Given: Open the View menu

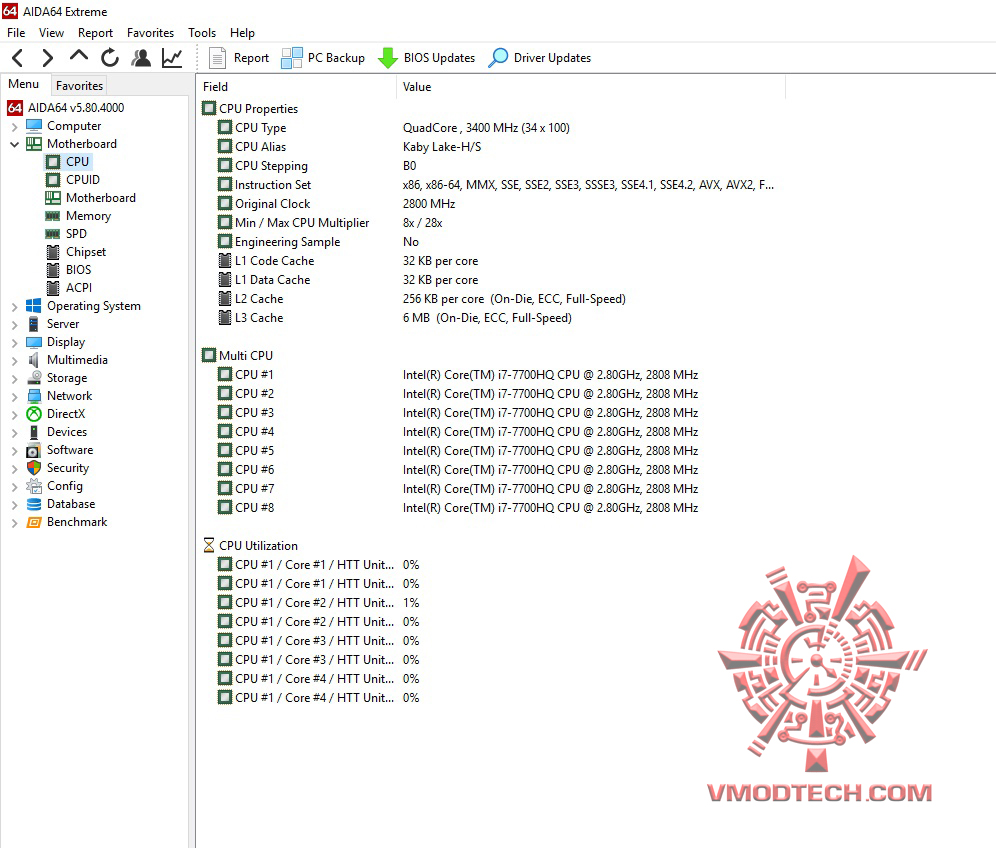Looking at the screenshot, I should point(51,32).
